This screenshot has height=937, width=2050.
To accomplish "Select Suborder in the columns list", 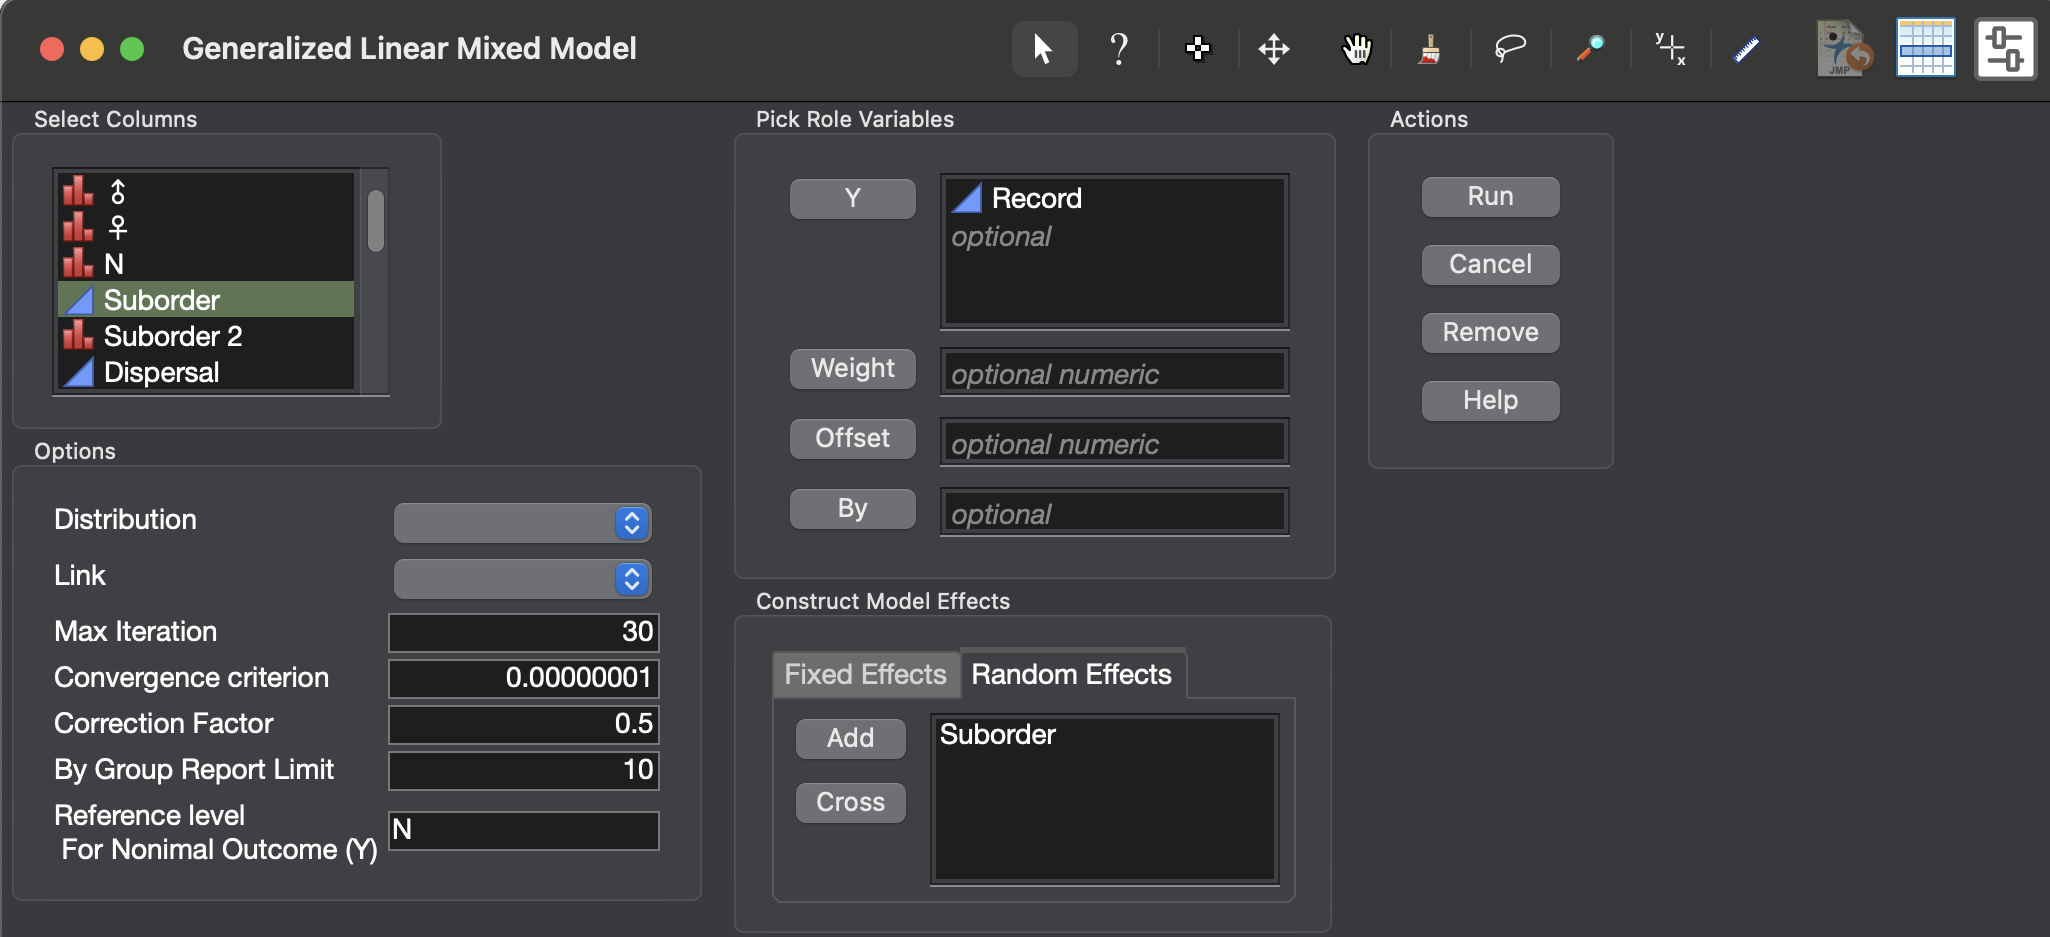I will click(x=161, y=299).
